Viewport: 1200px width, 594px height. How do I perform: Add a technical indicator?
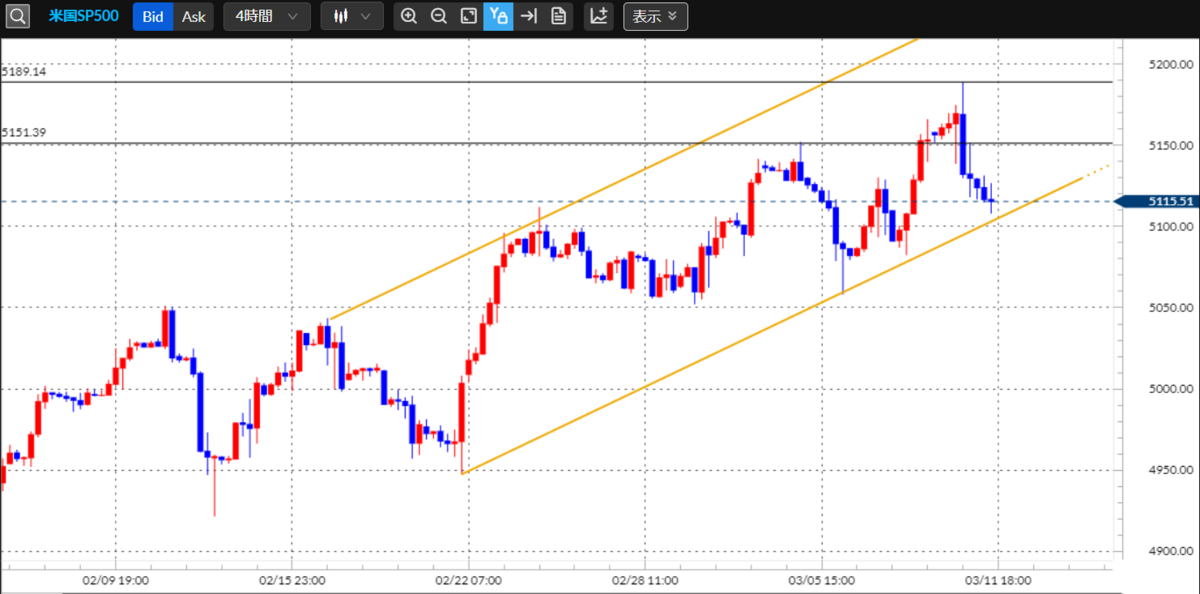tap(599, 16)
